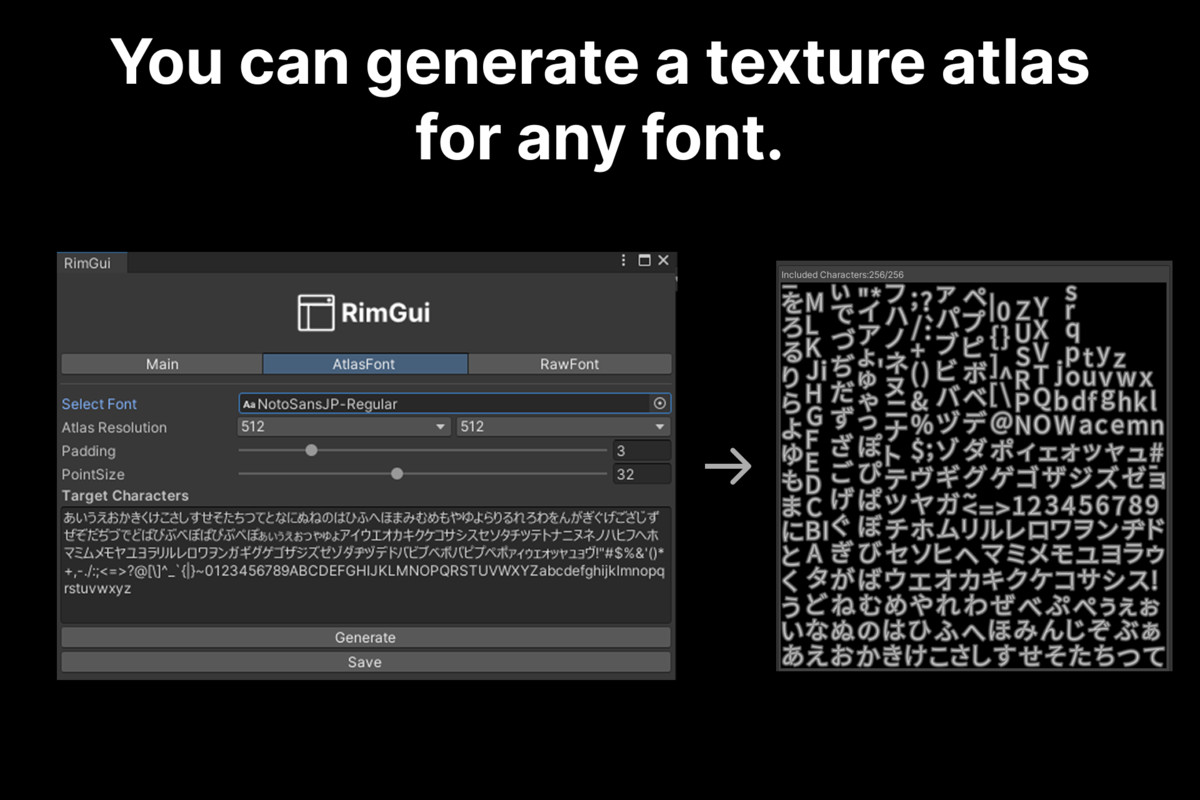Click inside the Target Characters text area
1200x800 pixels.
[366, 564]
